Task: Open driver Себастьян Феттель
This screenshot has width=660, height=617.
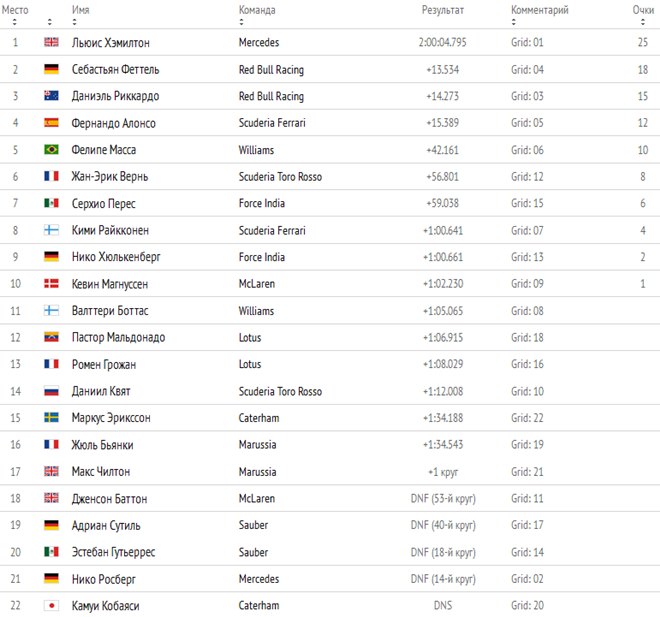Action: click(x=115, y=69)
